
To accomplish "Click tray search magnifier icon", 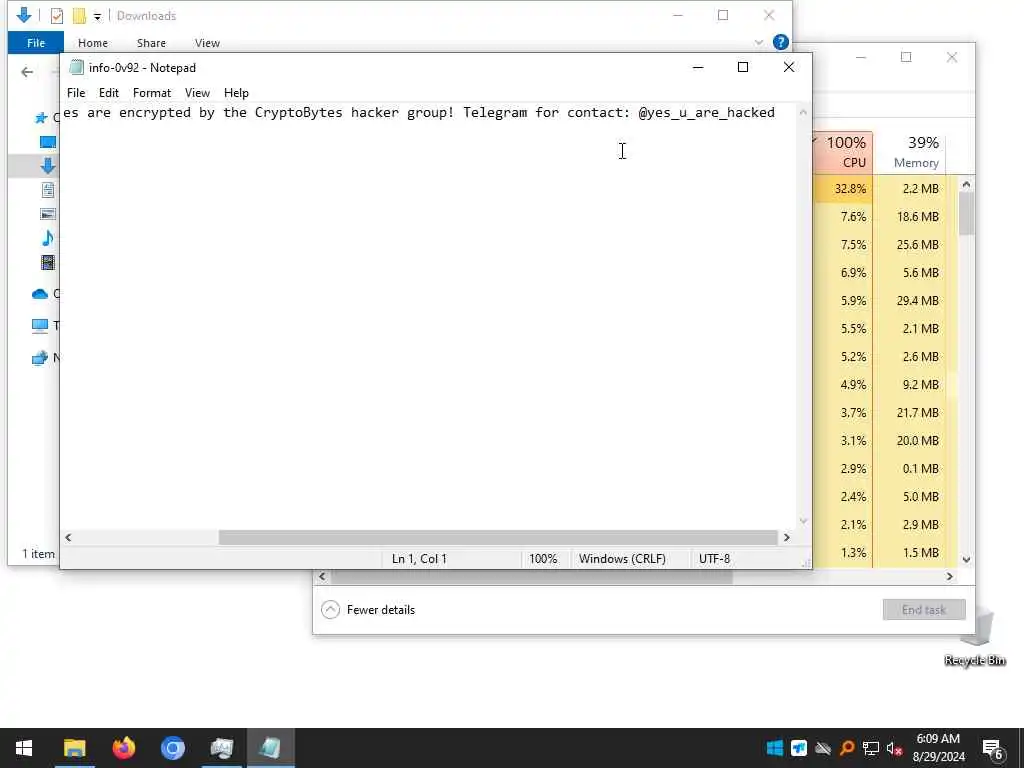I will coord(847,748).
